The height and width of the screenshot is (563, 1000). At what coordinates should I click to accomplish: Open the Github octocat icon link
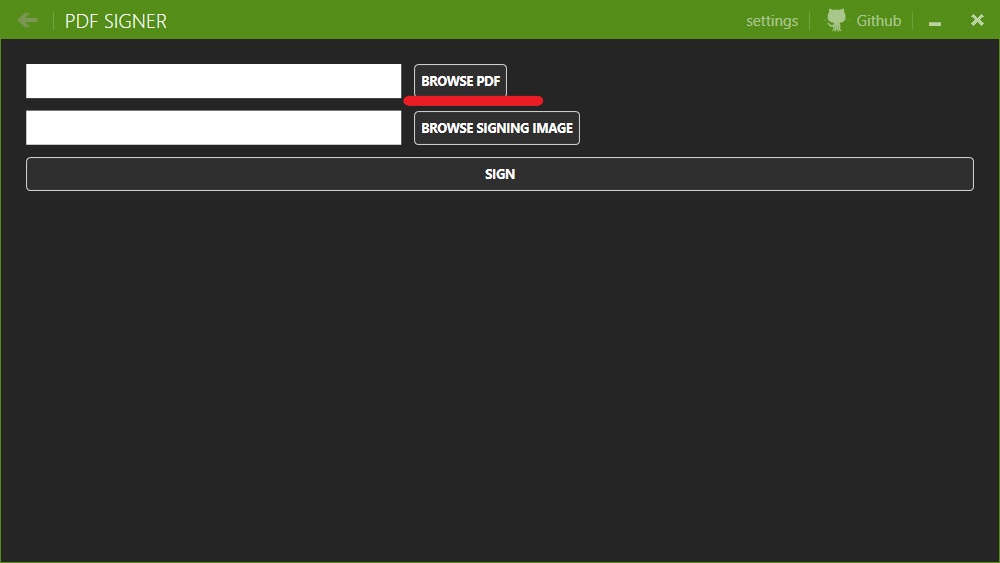pyautogui.click(x=836, y=20)
